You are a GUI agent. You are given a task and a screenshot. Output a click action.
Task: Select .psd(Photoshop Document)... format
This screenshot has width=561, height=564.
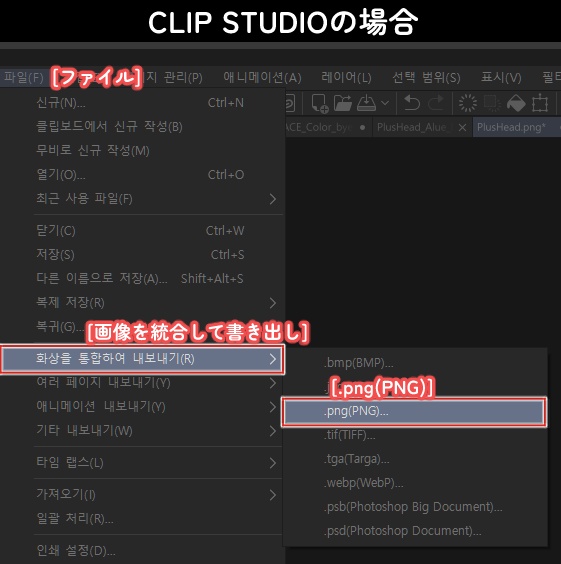click(x=415, y=531)
